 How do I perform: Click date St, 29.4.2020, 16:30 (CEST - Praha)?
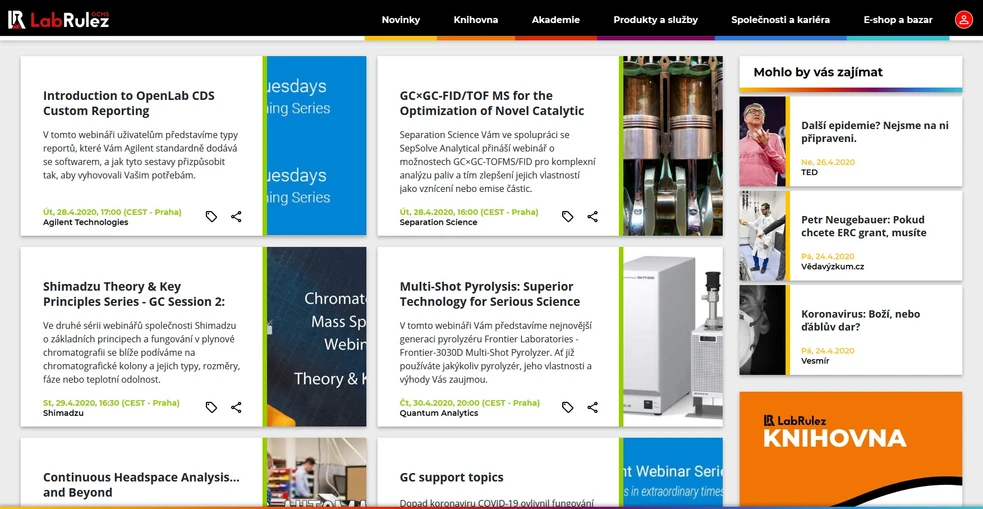point(111,402)
